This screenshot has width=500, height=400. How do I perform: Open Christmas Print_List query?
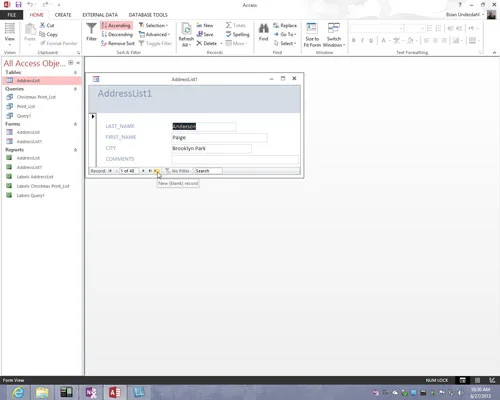(36, 97)
